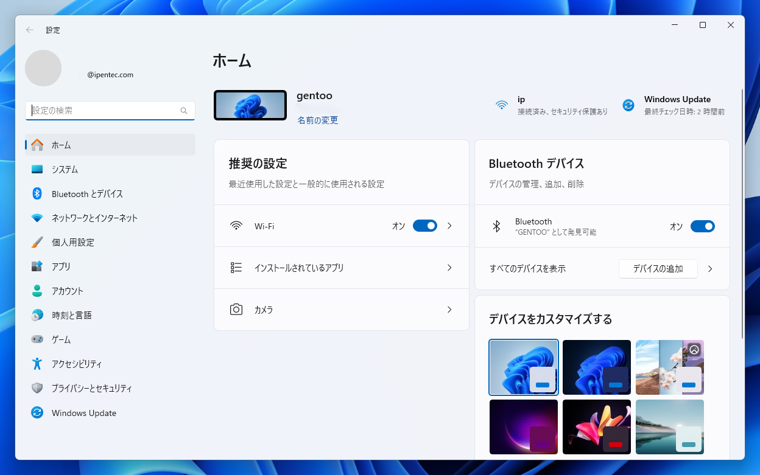Click the user profile avatar circle
This screenshot has width=760, height=475.
pos(43,68)
